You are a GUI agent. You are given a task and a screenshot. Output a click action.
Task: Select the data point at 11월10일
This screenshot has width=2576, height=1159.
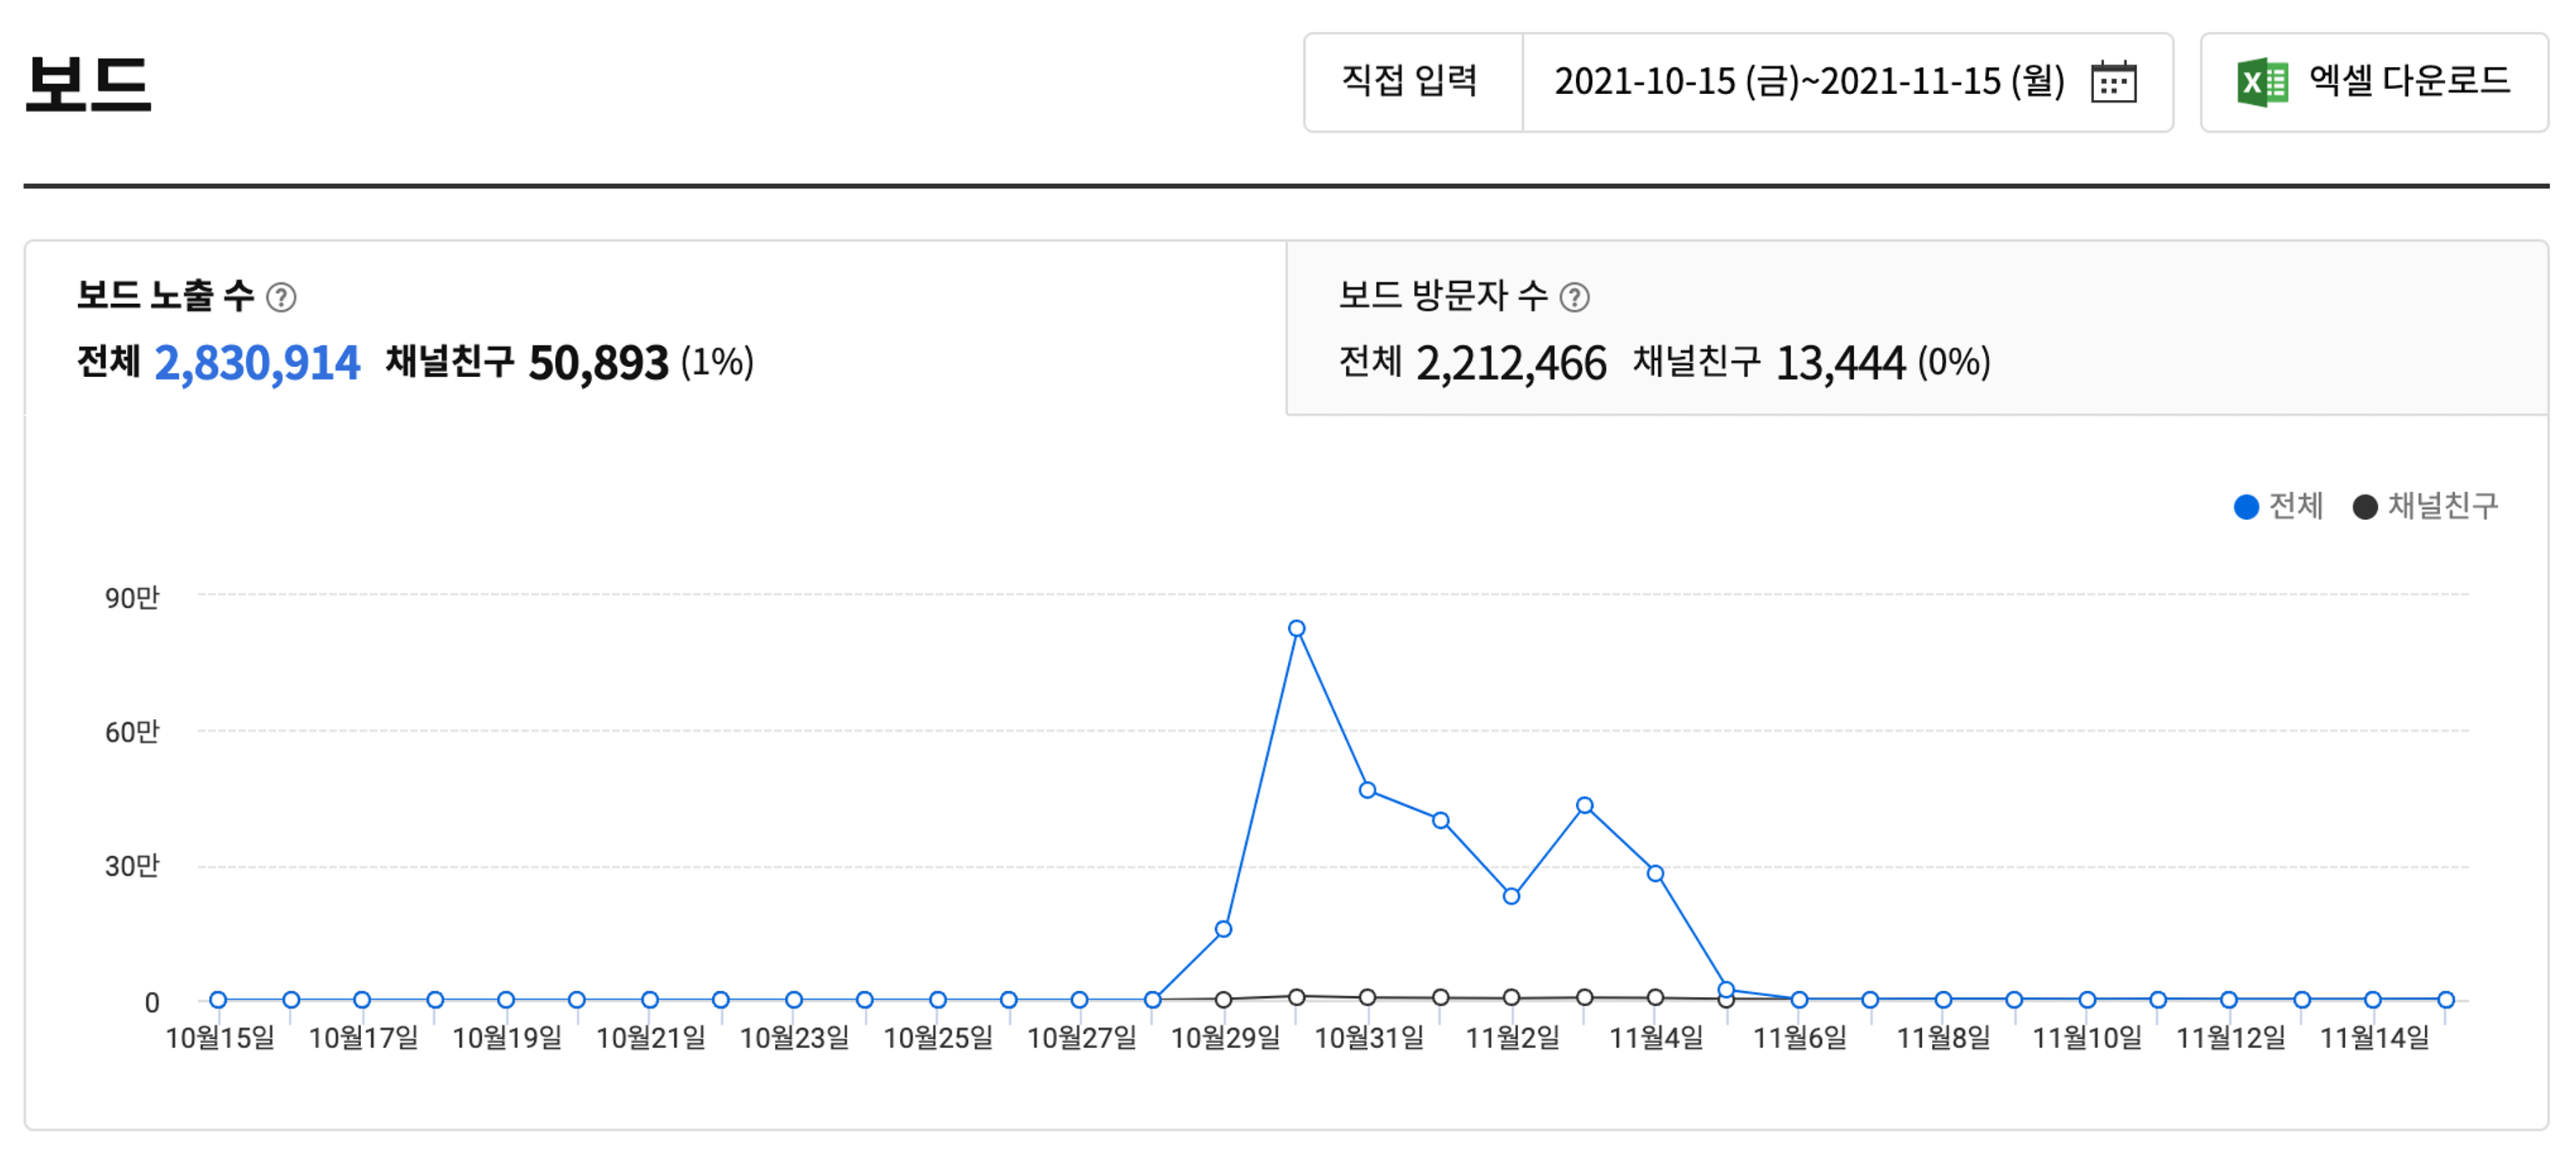(x=2086, y=999)
